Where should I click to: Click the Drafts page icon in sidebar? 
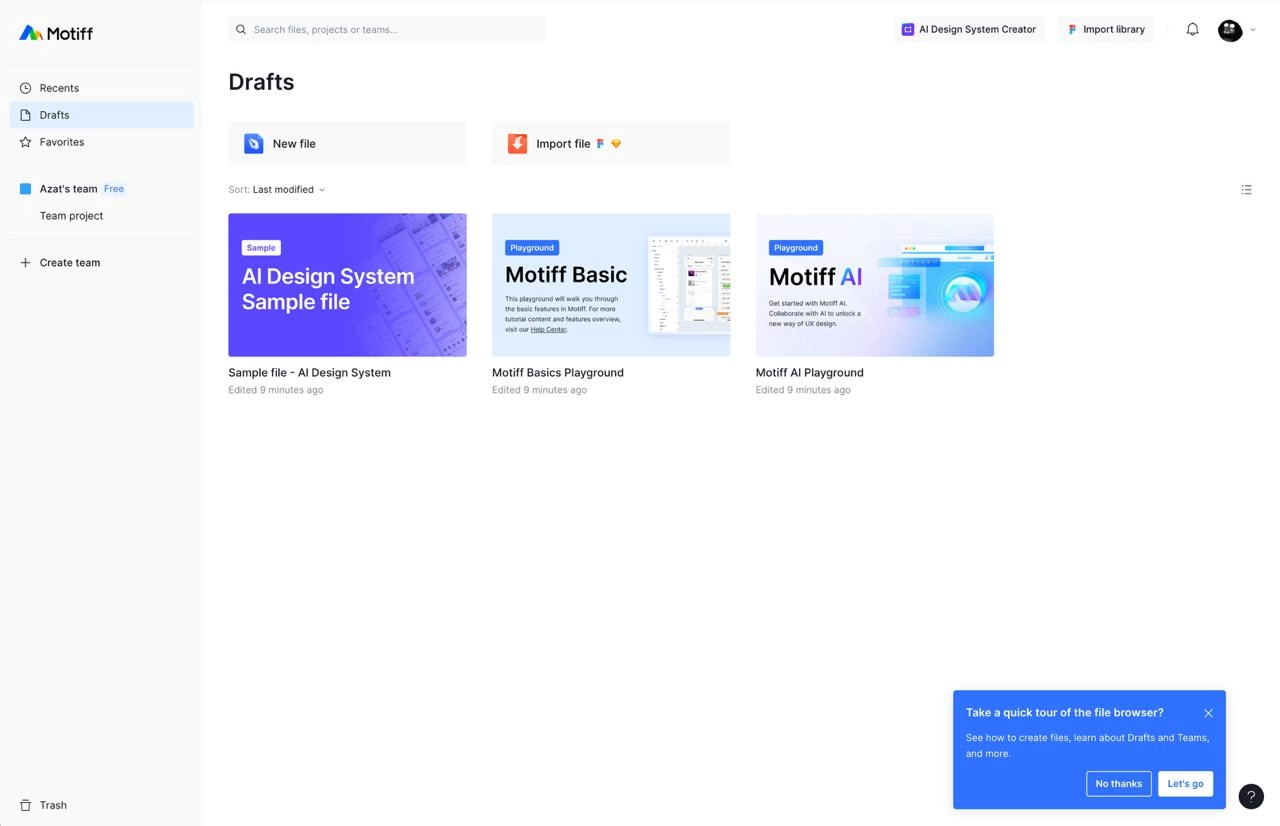[26, 115]
